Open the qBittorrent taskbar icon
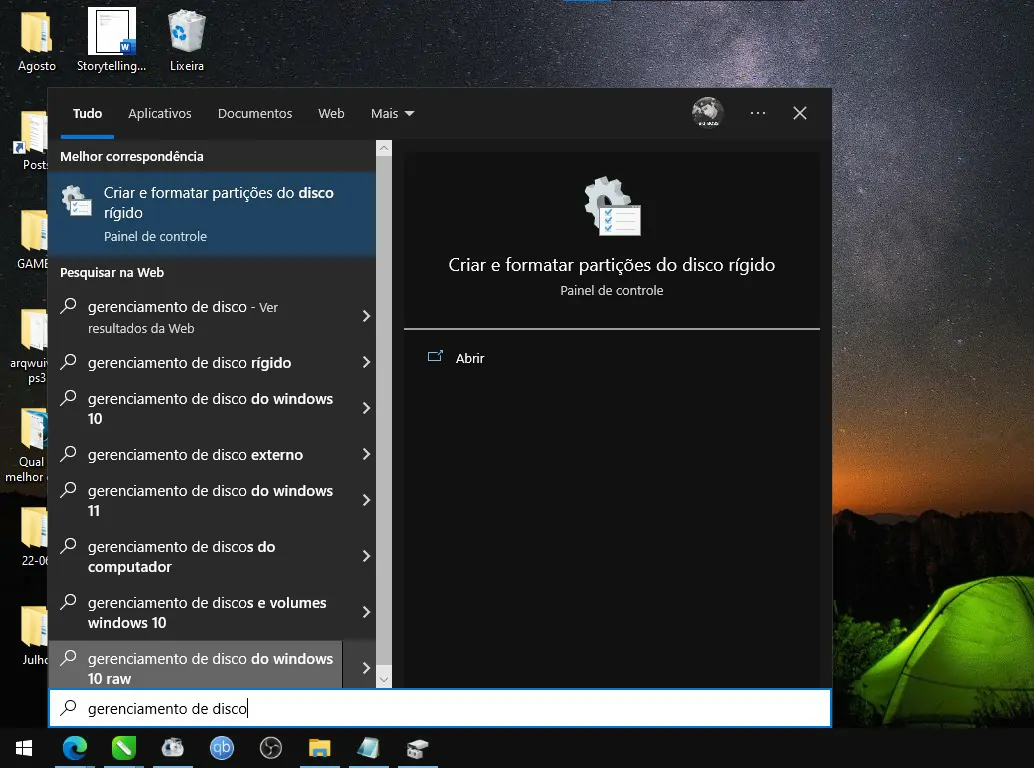The width and height of the screenshot is (1034, 768). (x=222, y=748)
